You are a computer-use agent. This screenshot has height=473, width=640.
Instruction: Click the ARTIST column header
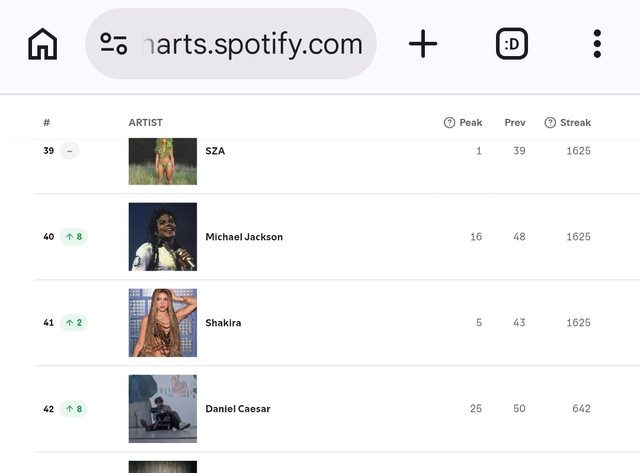pos(146,122)
